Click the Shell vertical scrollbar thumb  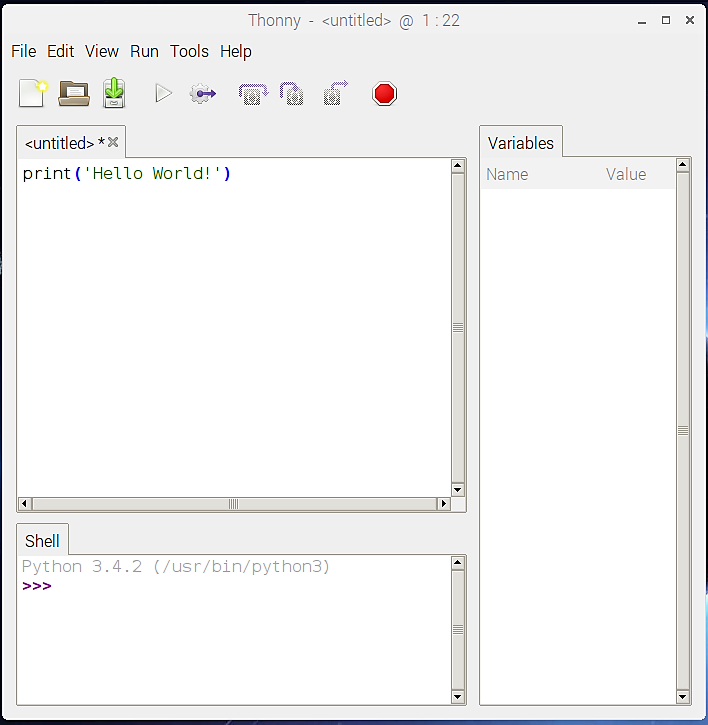[x=458, y=630]
